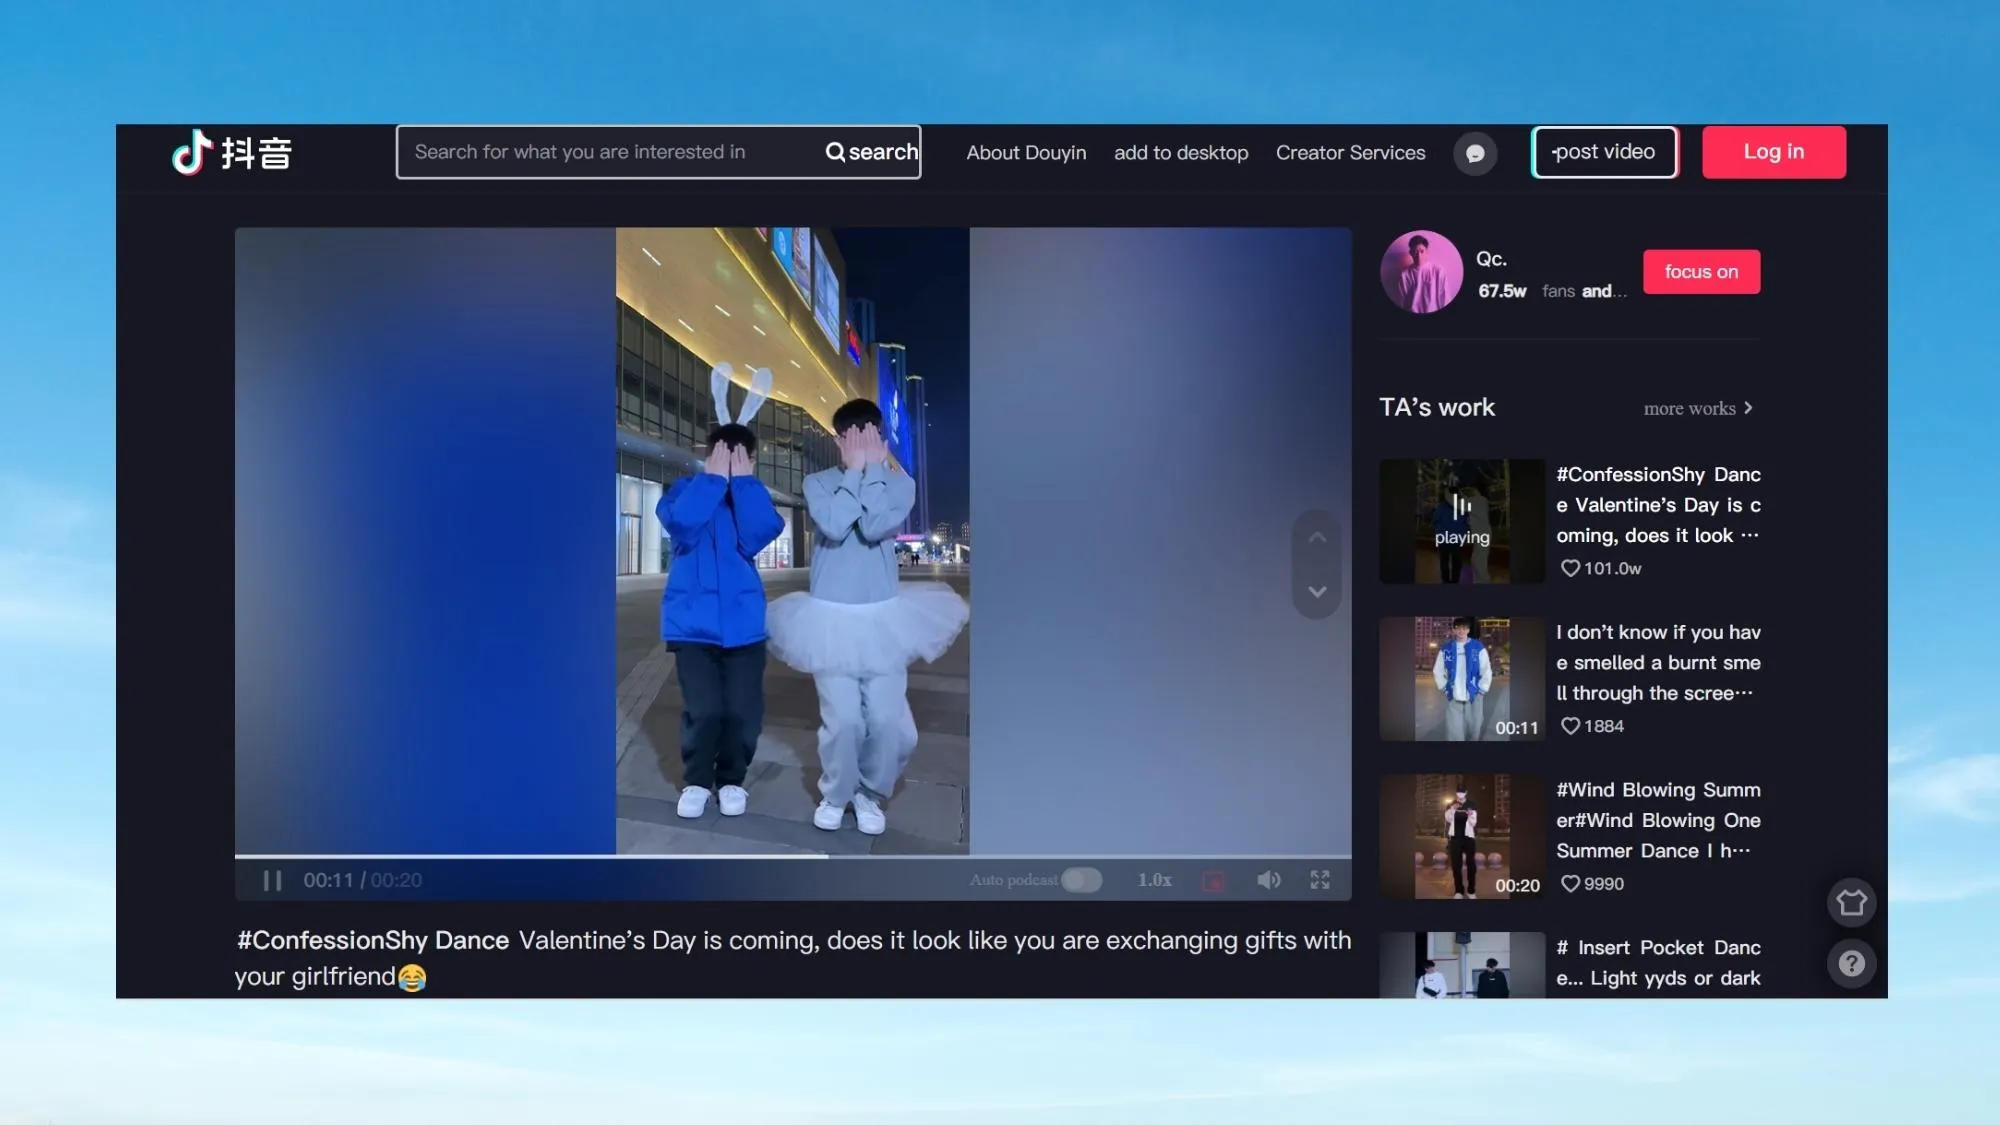2000x1125 pixels.
Task: Open the shirt-shaped skin icon
Action: pyautogui.click(x=1851, y=903)
